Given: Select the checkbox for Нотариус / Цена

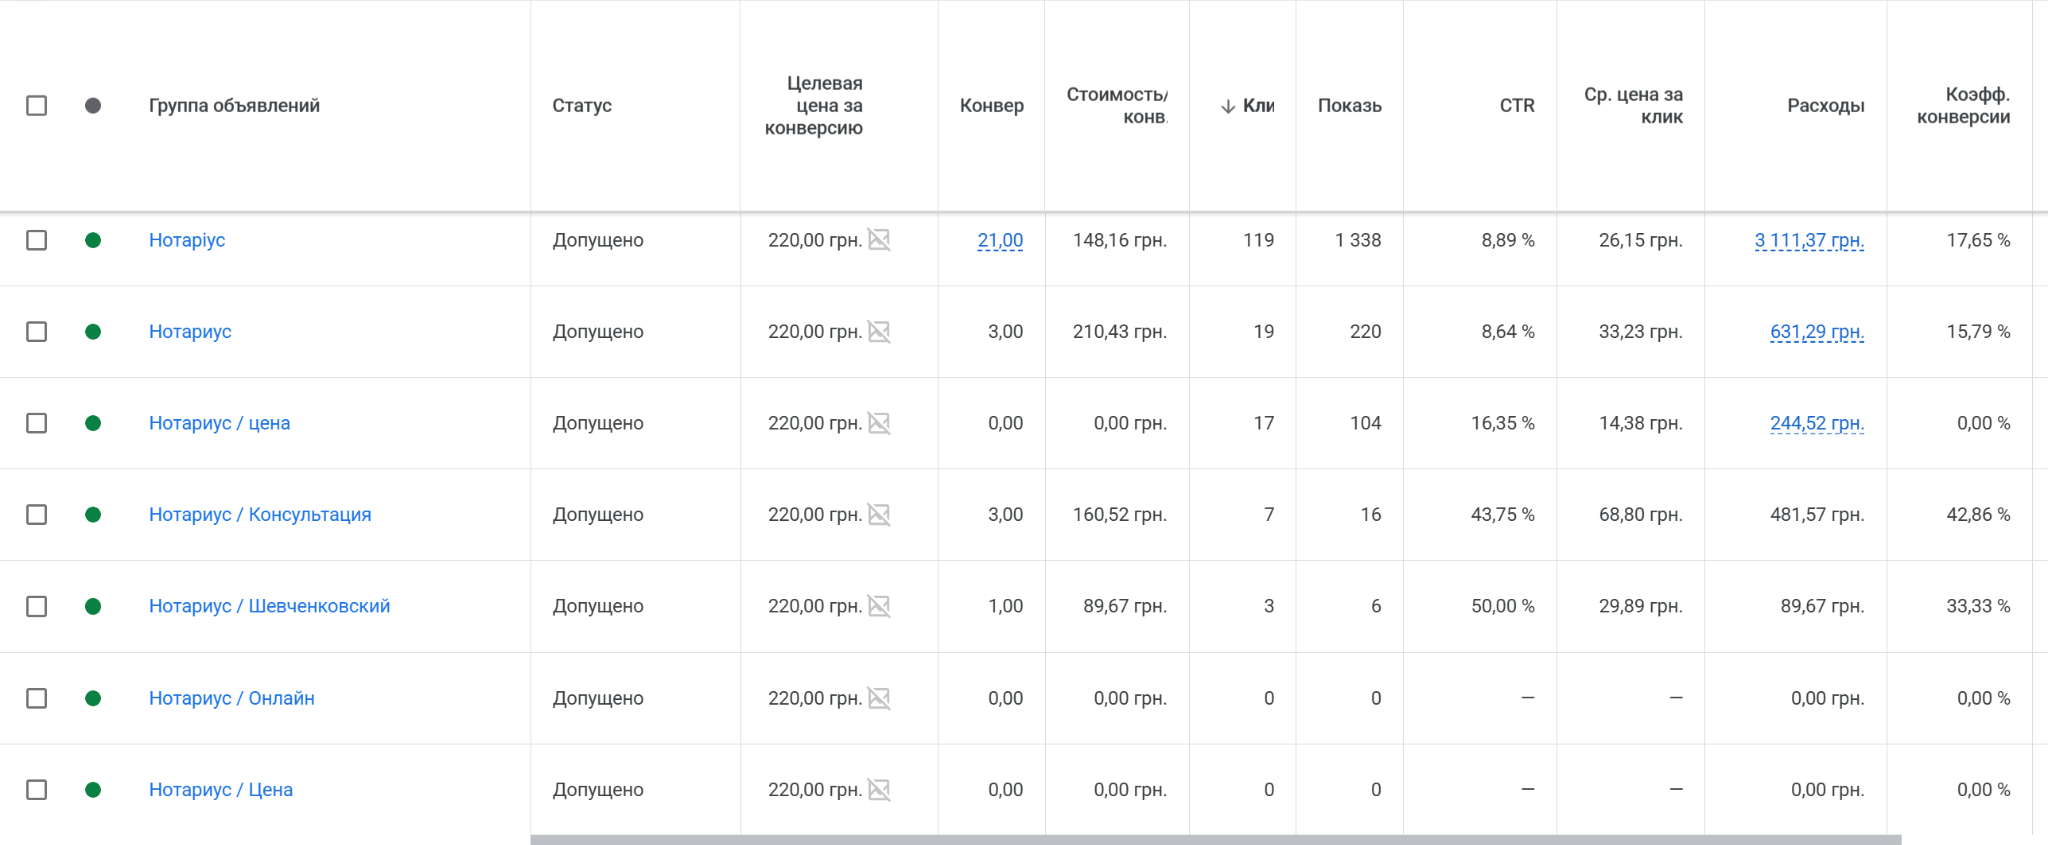Looking at the screenshot, I should [x=37, y=790].
